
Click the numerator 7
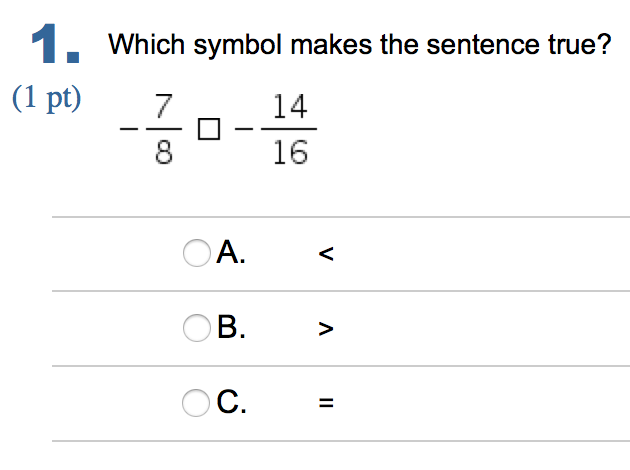165,107
